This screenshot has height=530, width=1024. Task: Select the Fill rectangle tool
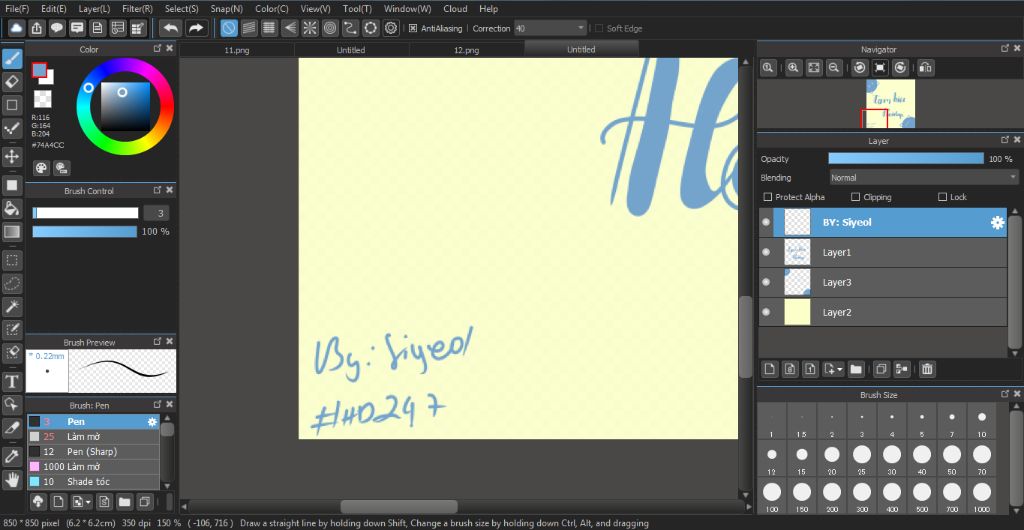click(12, 185)
